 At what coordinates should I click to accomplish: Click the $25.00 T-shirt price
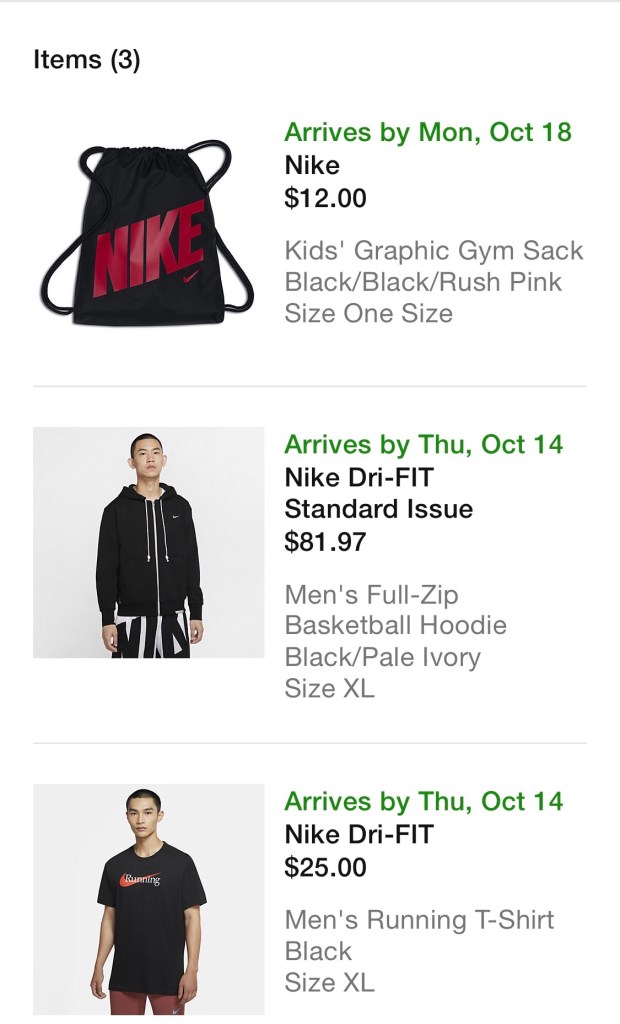(325, 867)
